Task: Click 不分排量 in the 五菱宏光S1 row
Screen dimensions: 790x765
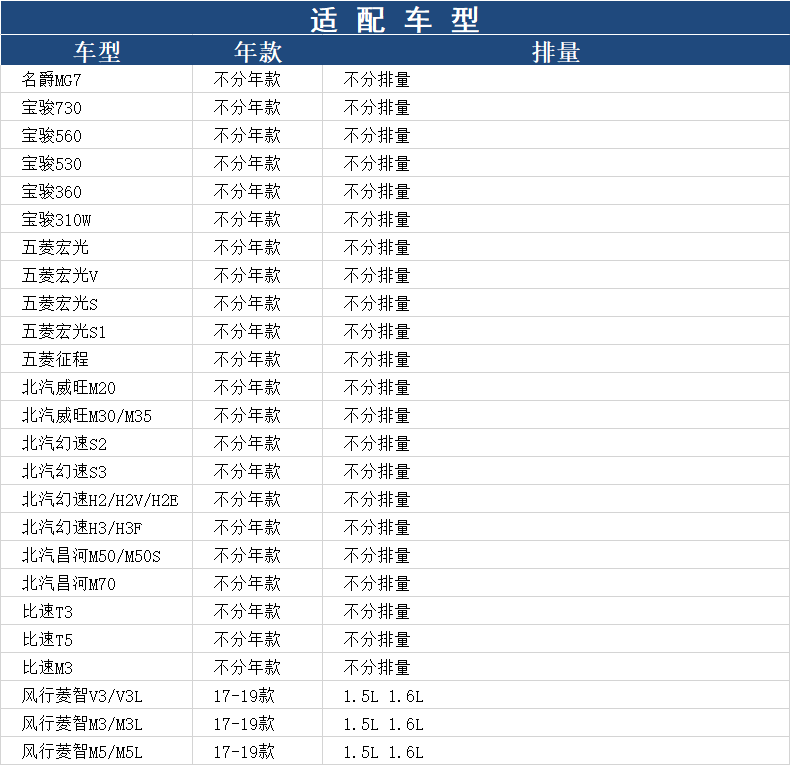Action: pyautogui.click(x=377, y=332)
